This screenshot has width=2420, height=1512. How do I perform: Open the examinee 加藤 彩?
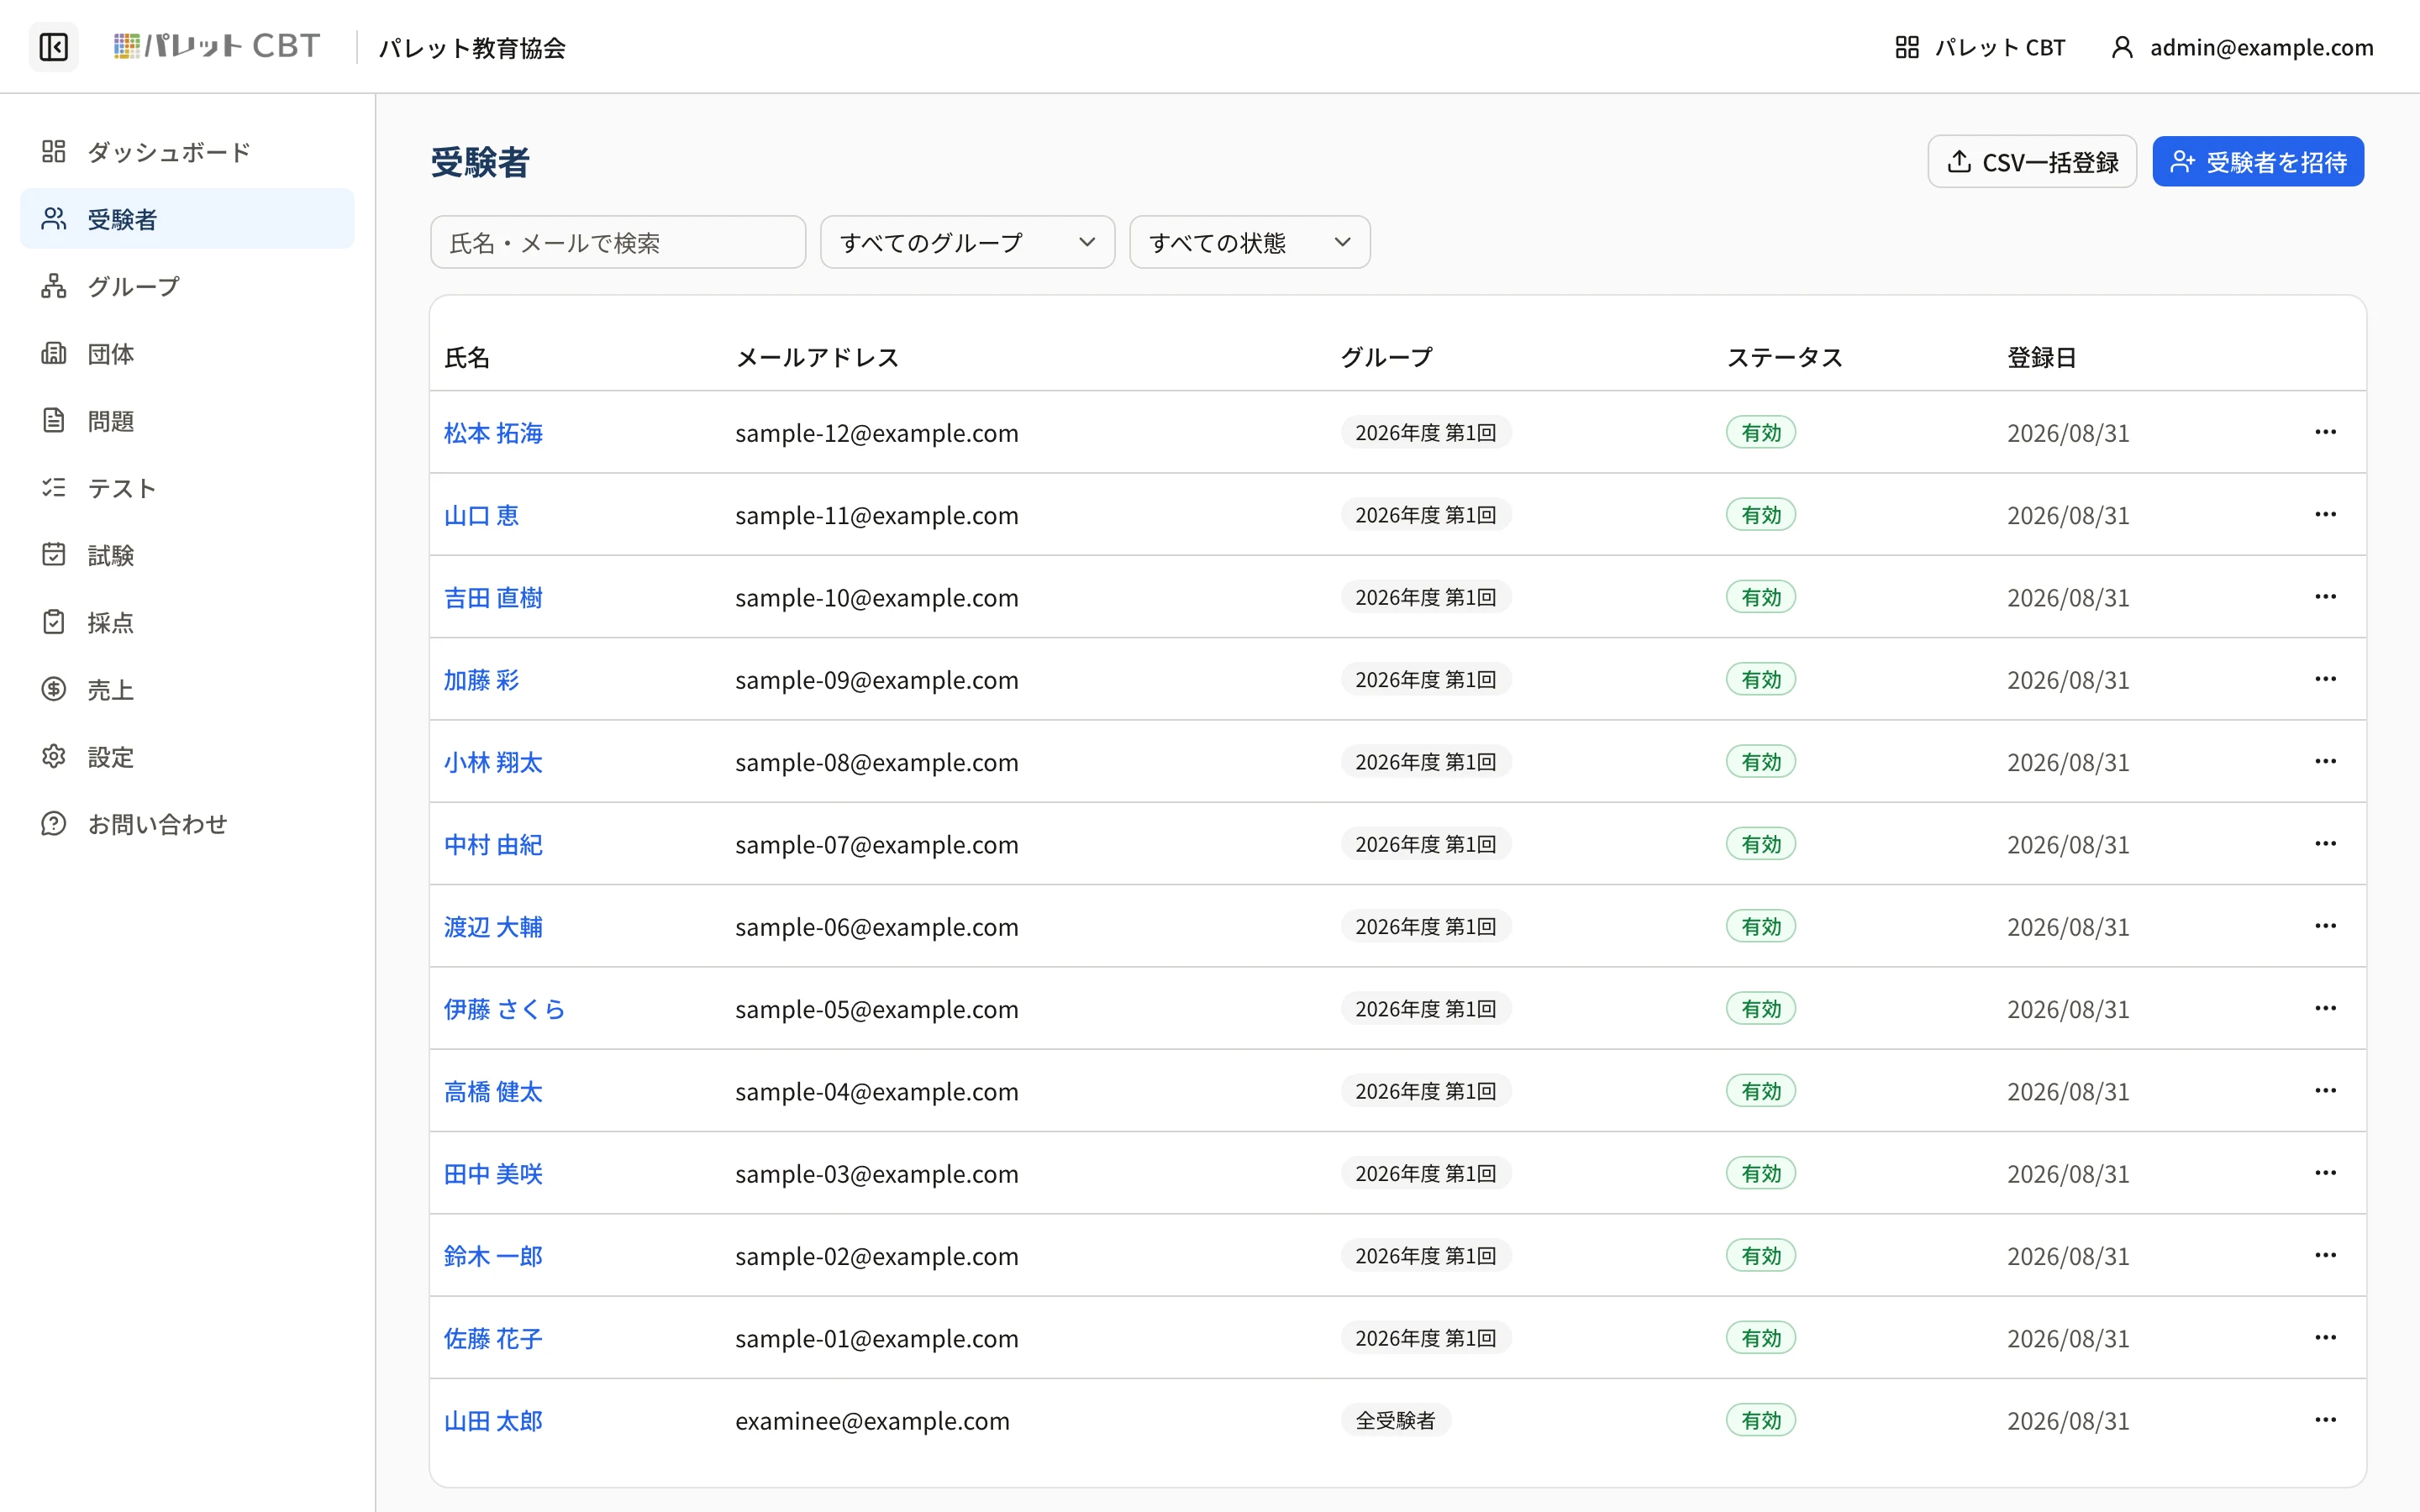(x=481, y=680)
